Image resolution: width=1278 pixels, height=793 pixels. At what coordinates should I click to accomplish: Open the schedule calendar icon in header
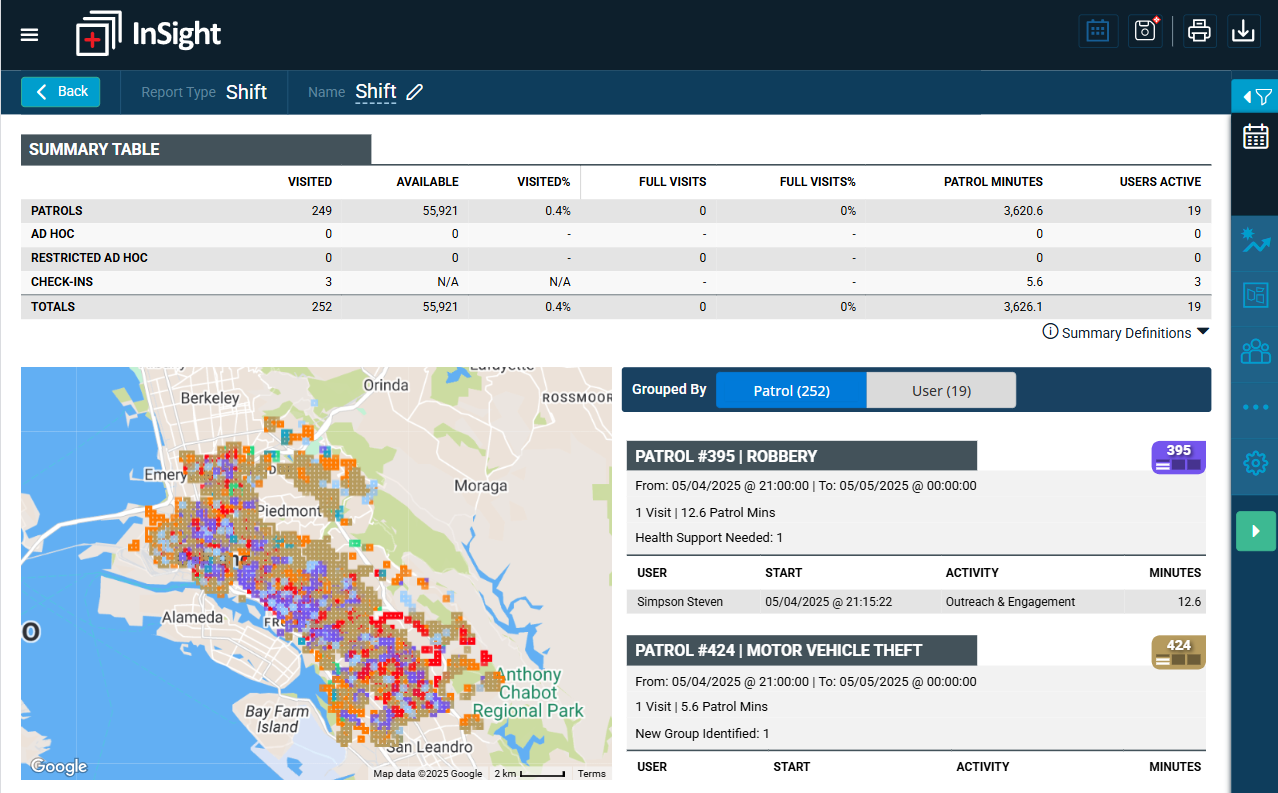click(1098, 31)
